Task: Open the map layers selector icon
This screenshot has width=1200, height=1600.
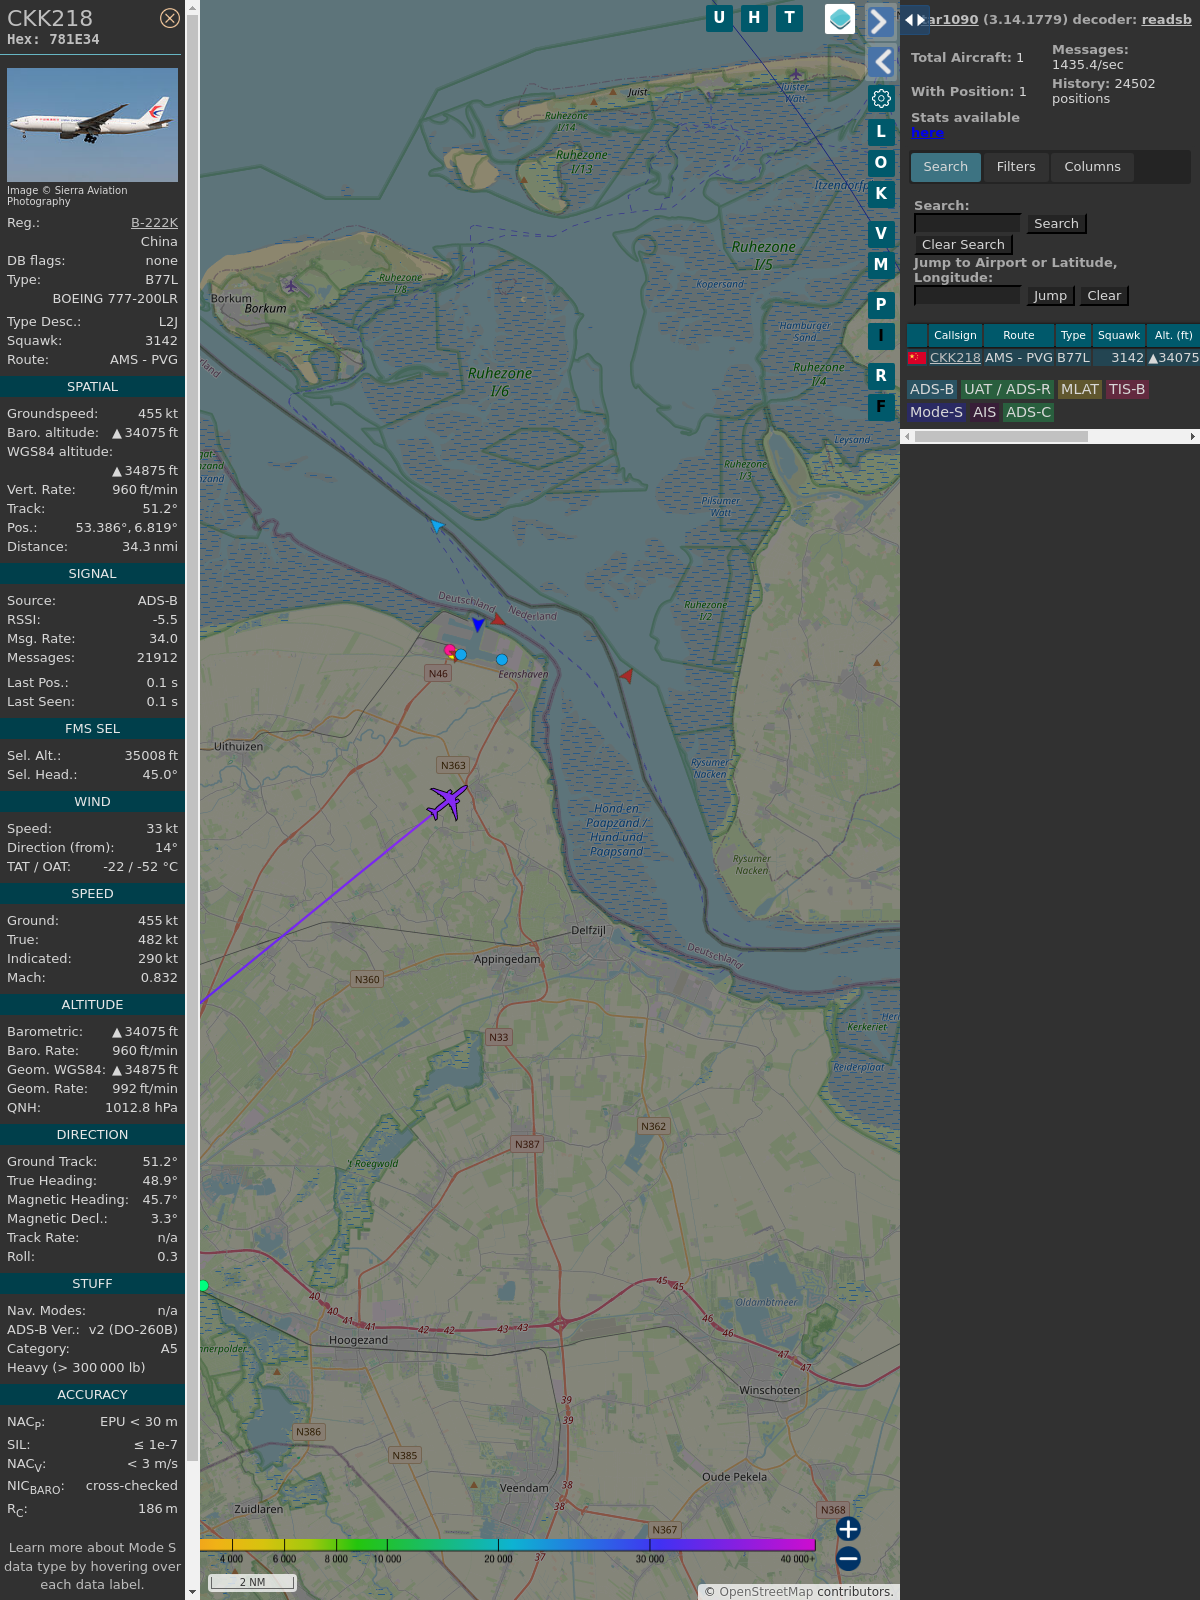Action: pos(840,19)
